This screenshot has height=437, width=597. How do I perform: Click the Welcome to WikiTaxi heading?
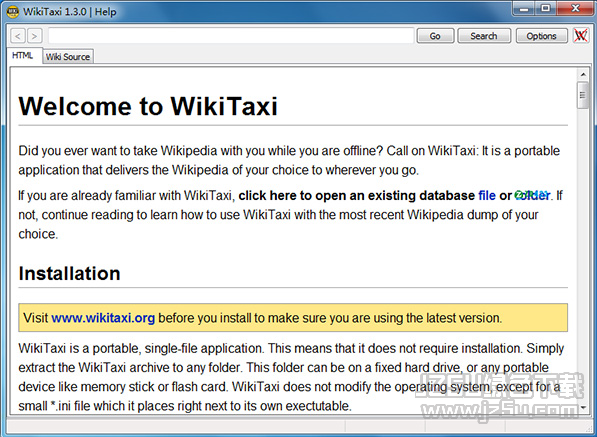pos(148,106)
